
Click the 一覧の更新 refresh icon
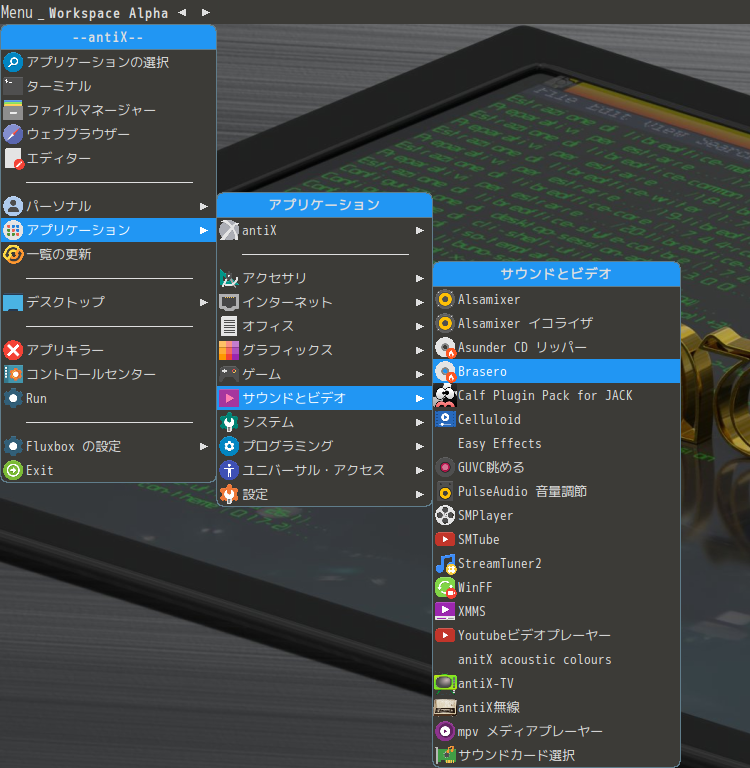pyautogui.click(x=13, y=254)
